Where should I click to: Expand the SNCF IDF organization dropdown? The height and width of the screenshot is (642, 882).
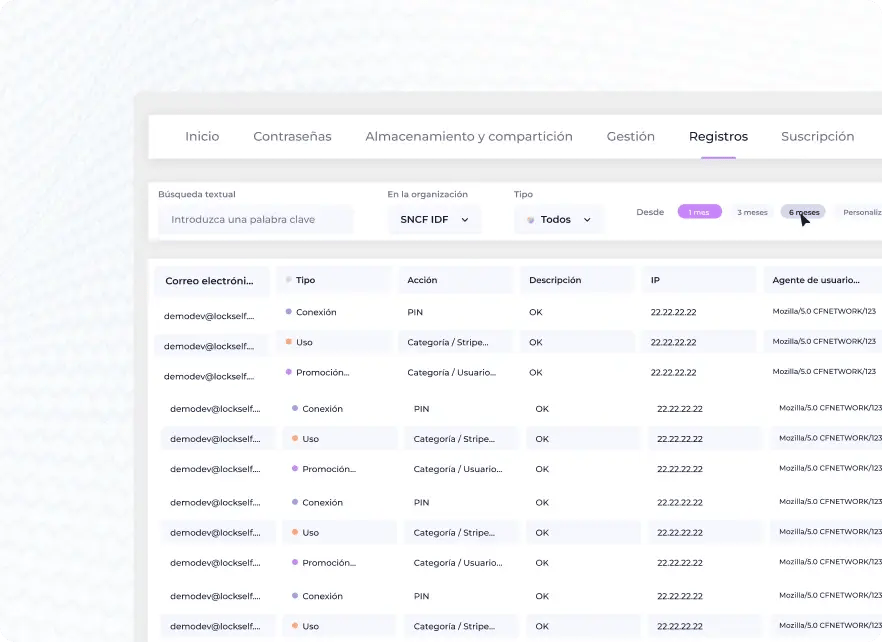click(434, 219)
